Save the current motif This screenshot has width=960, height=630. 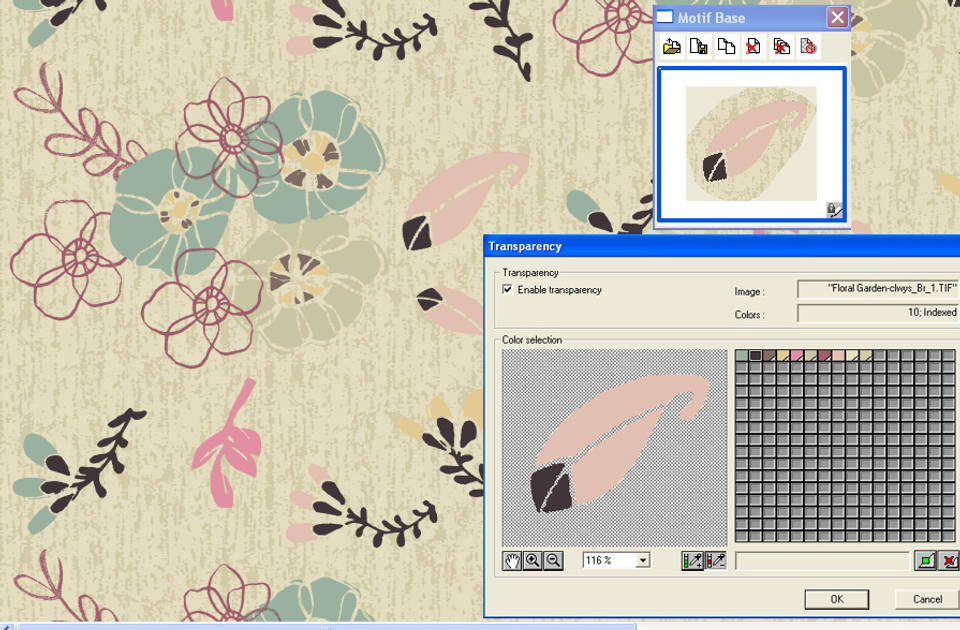click(700, 46)
